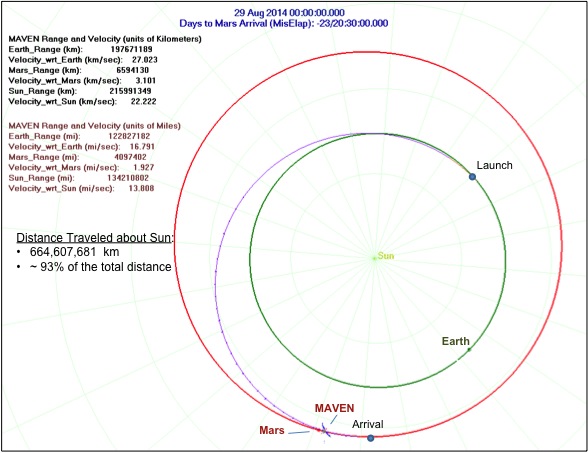Screen dimensions: 588x453
Task: Click the Earth orbit label
Action: coord(456,341)
